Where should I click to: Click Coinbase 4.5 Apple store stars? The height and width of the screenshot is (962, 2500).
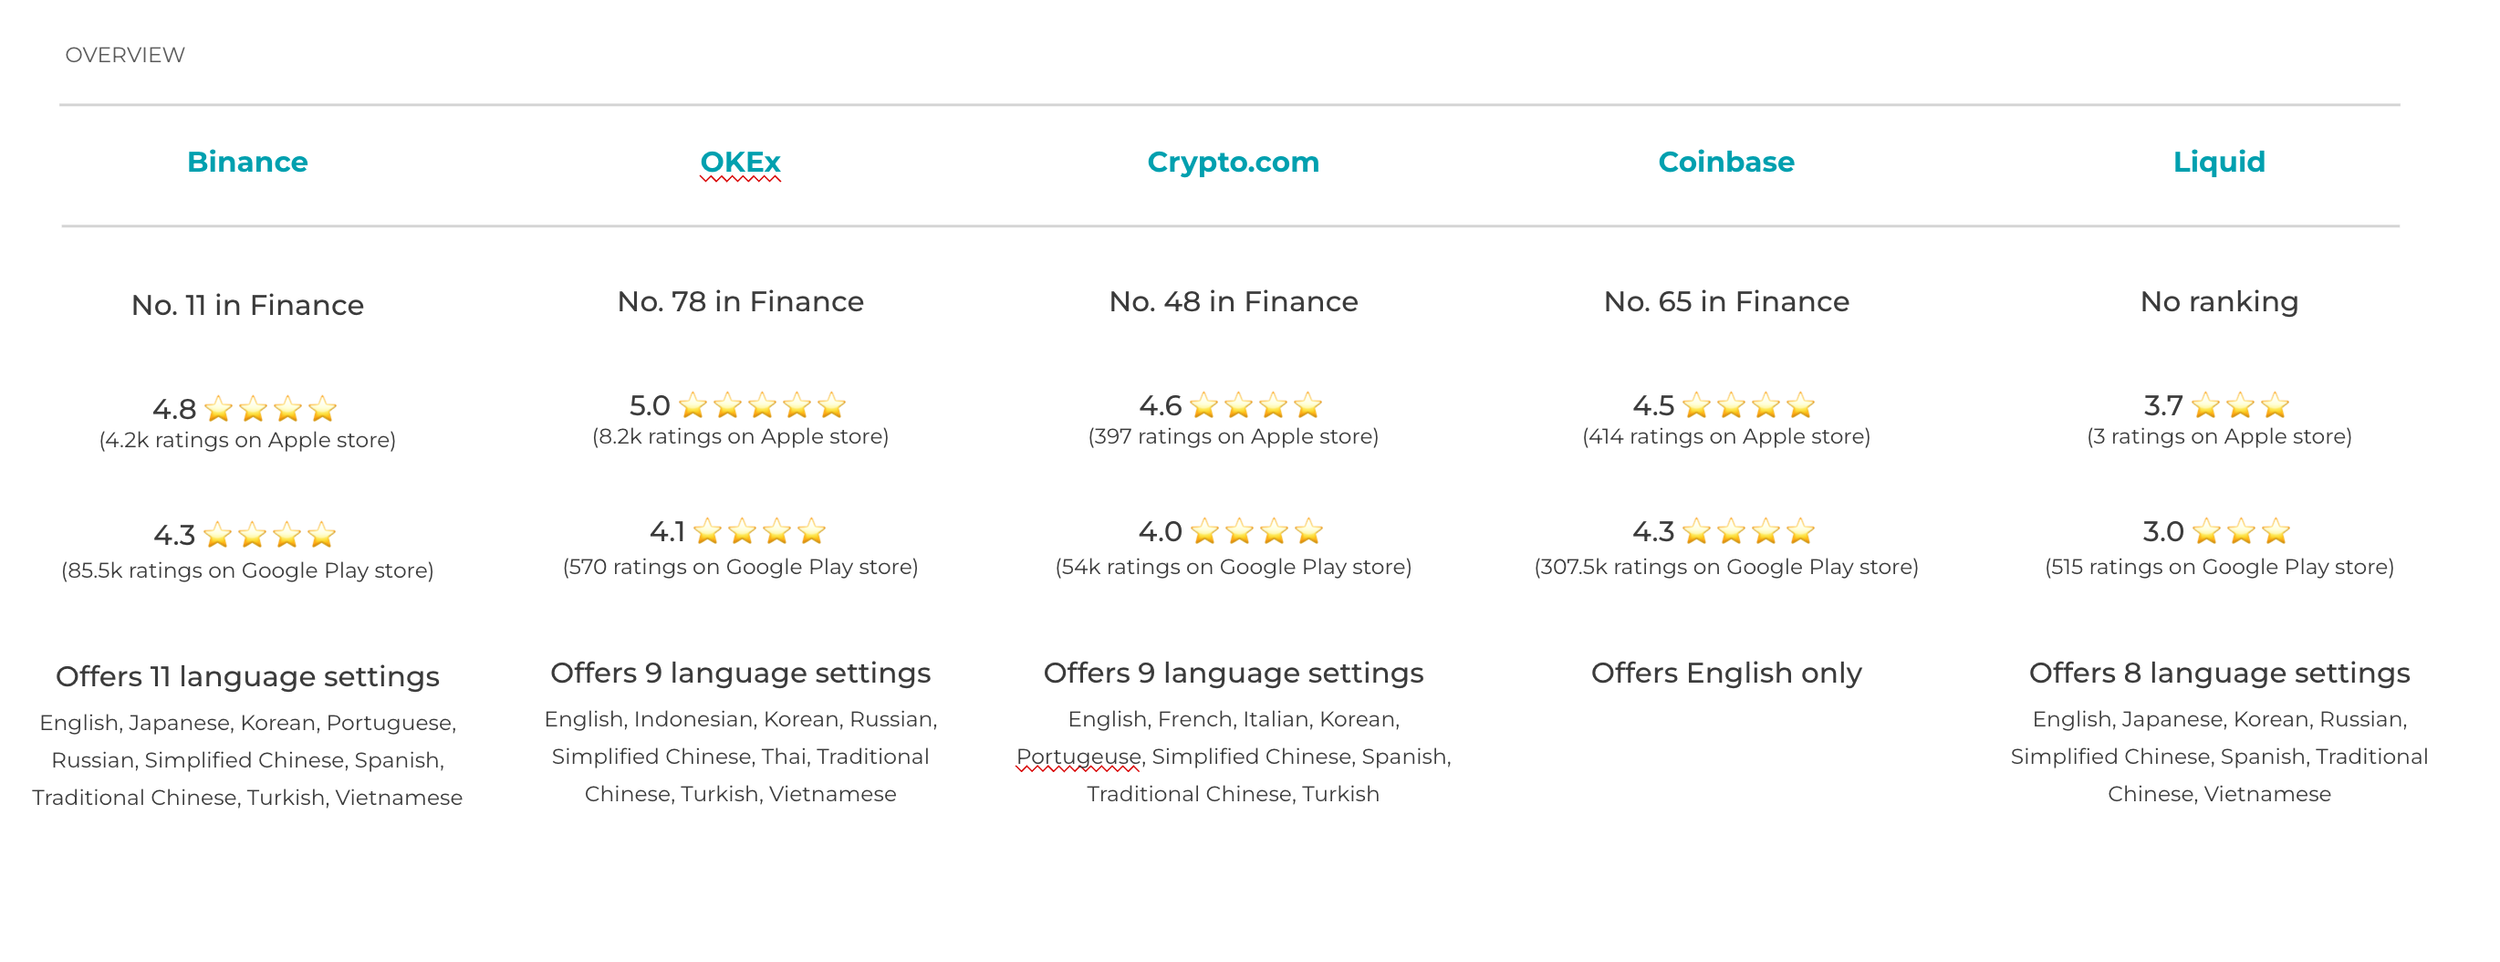click(1748, 405)
